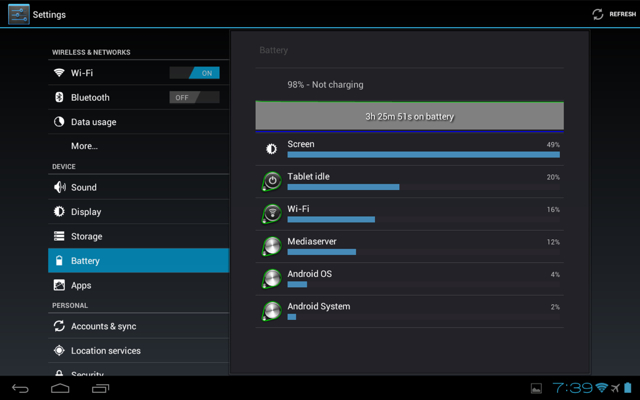Click the Wi-Fi signal icon in sidebar
The height and width of the screenshot is (400, 640).
click(59, 73)
